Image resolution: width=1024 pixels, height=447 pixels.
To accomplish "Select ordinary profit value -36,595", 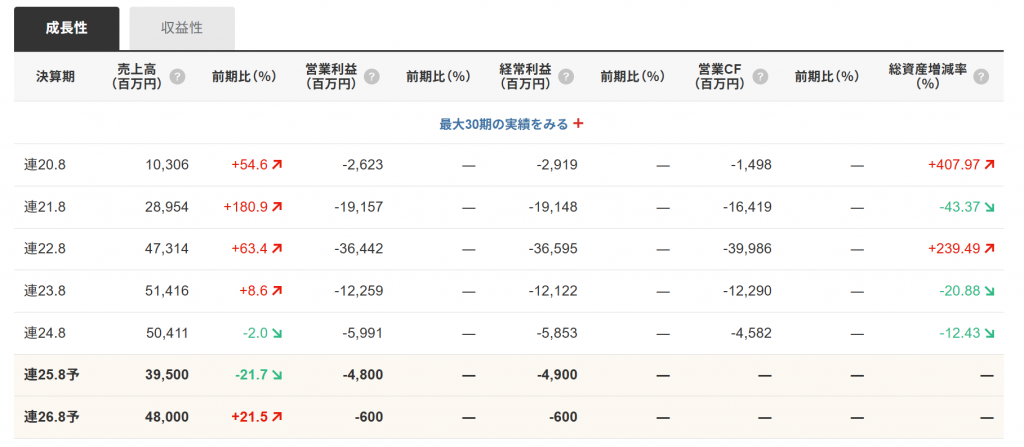I will click(552, 249).
